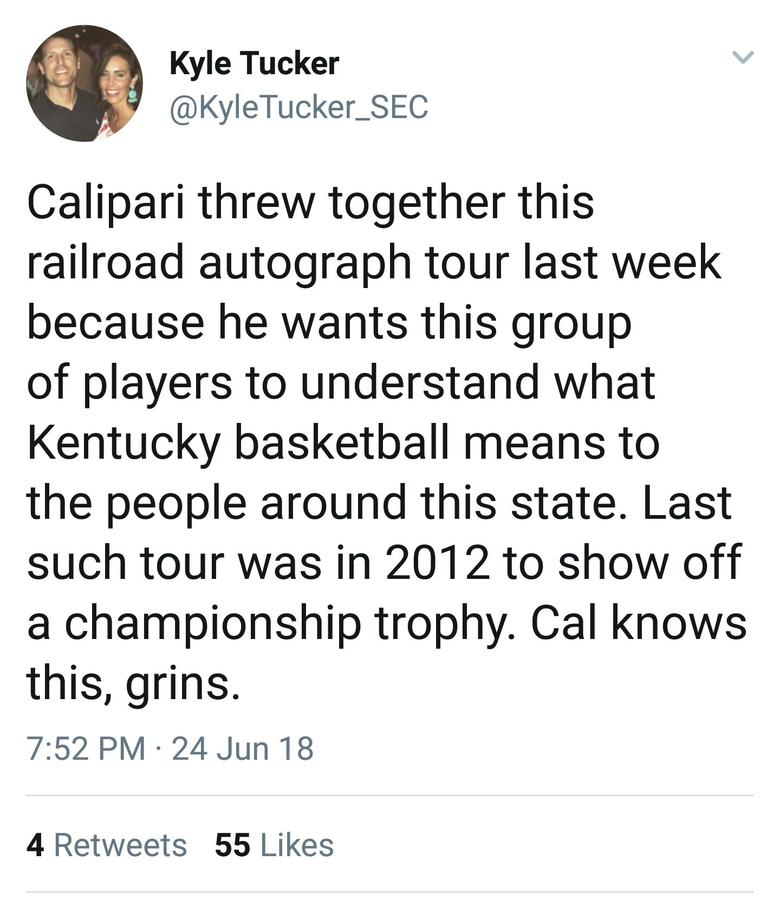
Task: Open the tweet options chevron menu
Action: 741,59
